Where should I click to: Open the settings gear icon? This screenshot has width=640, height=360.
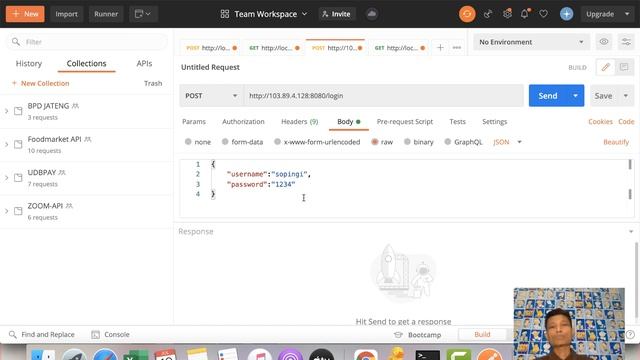[507, 13]
